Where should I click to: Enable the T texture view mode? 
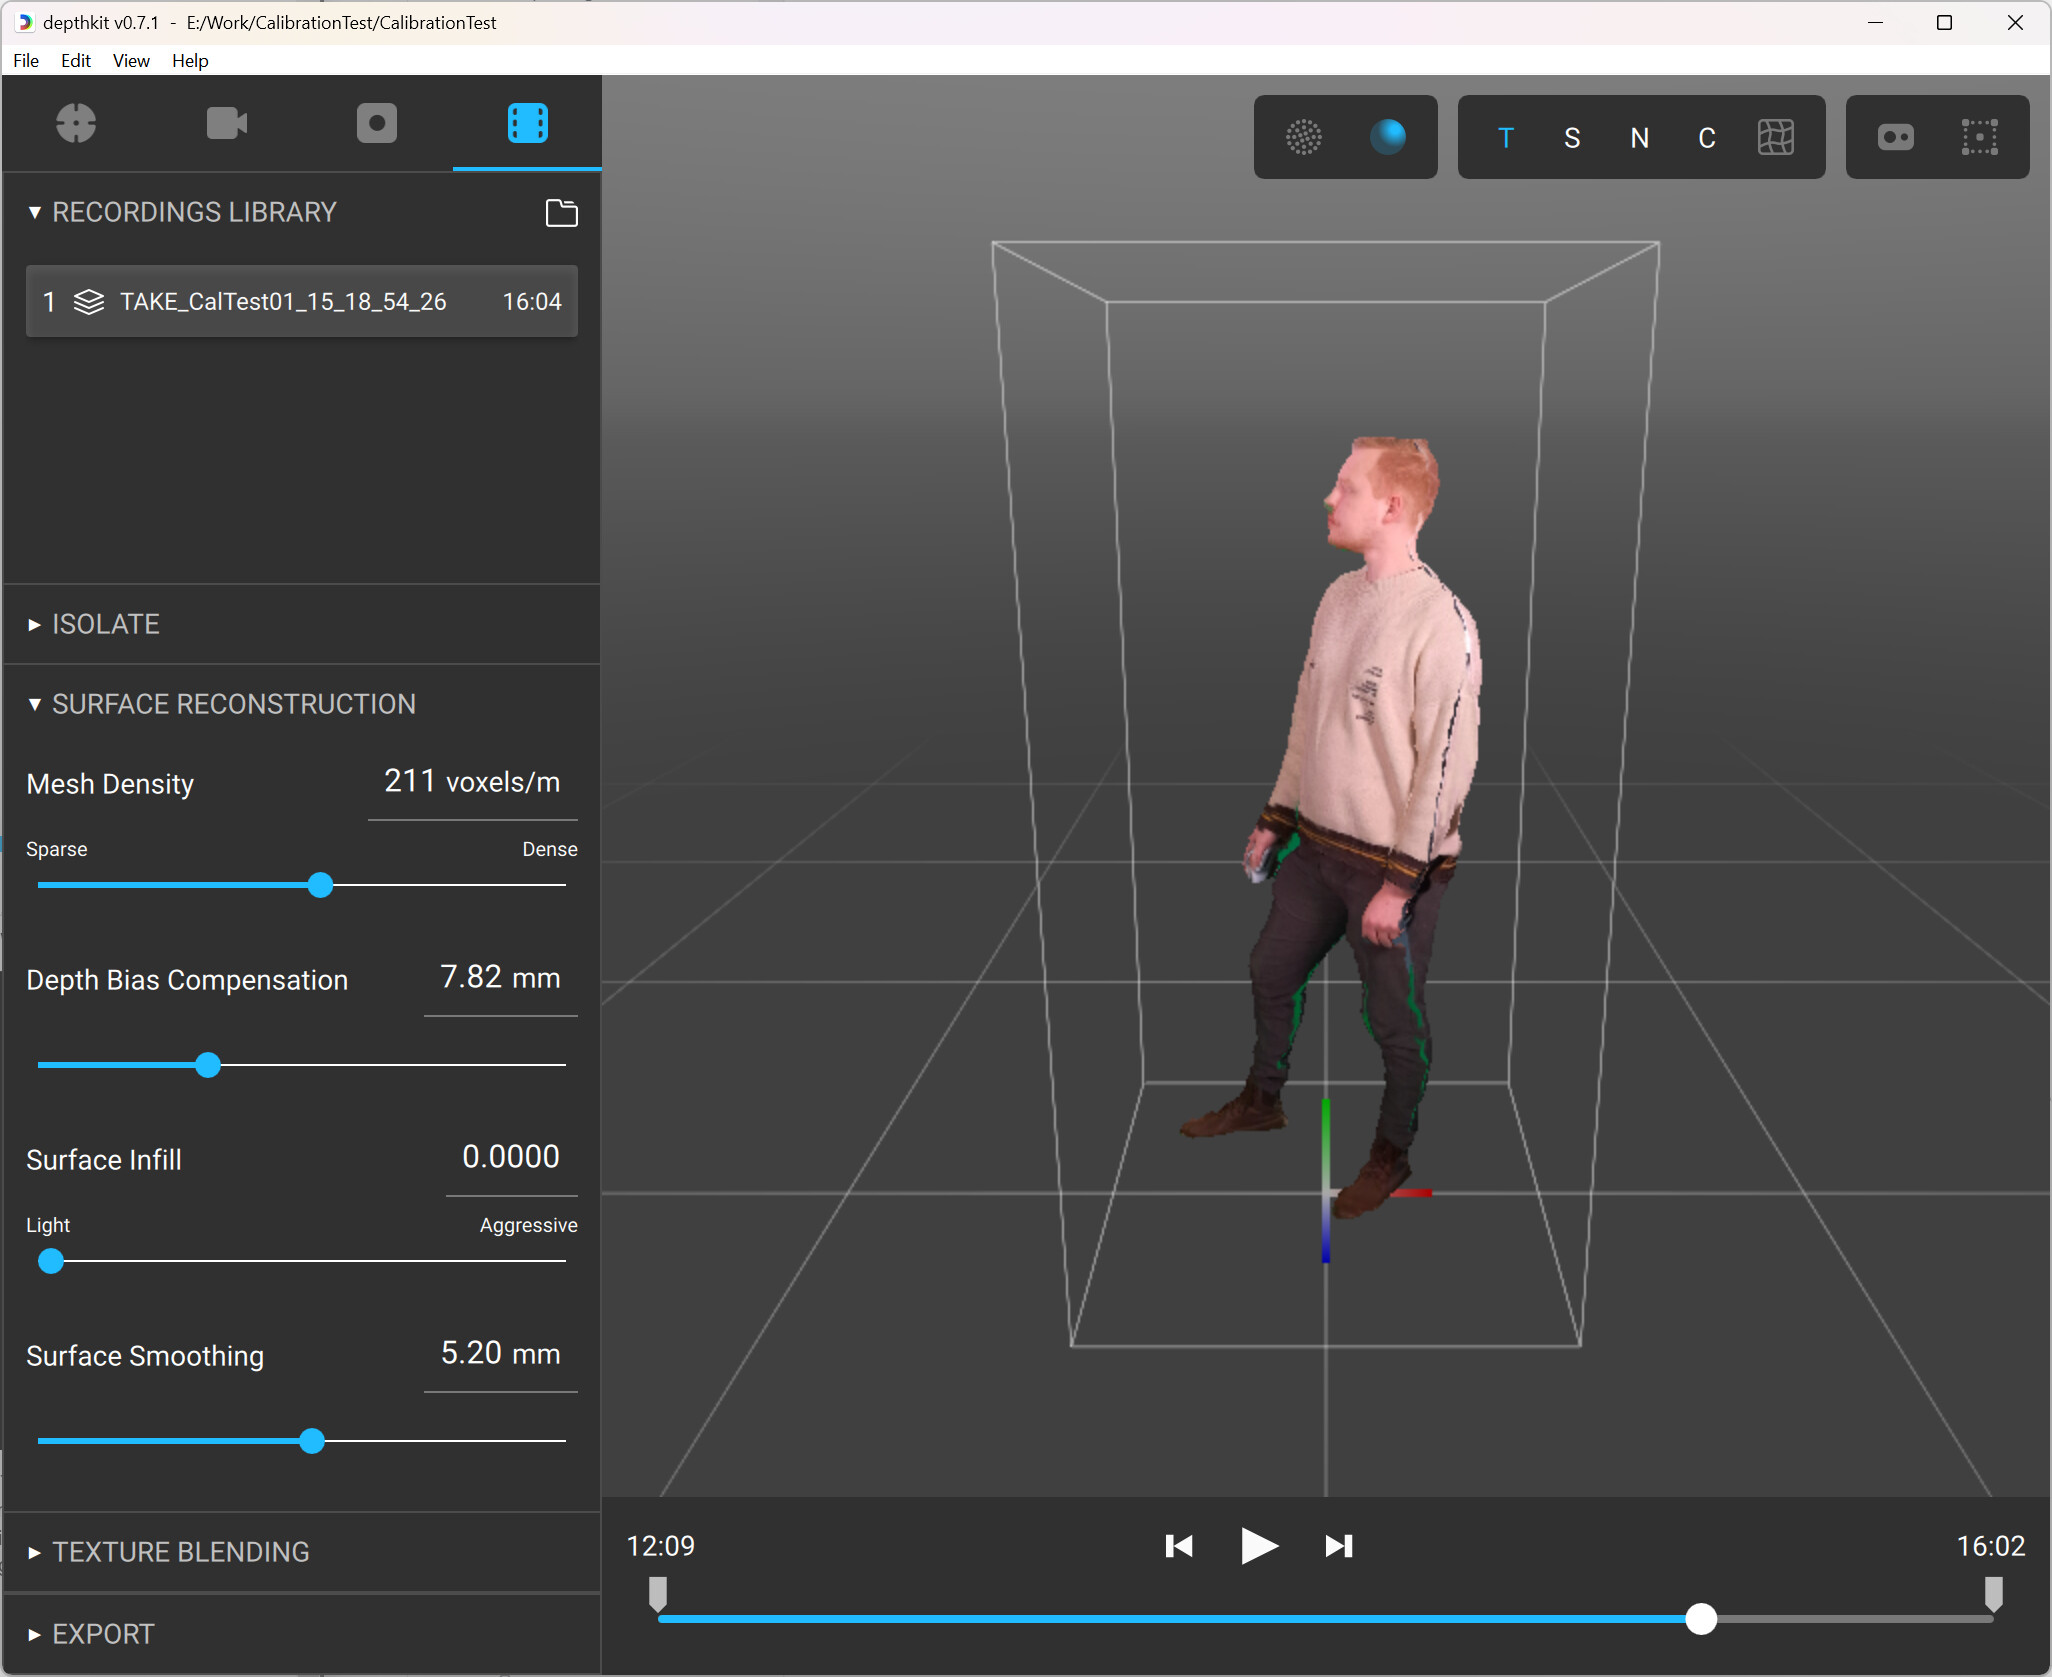1506,138
